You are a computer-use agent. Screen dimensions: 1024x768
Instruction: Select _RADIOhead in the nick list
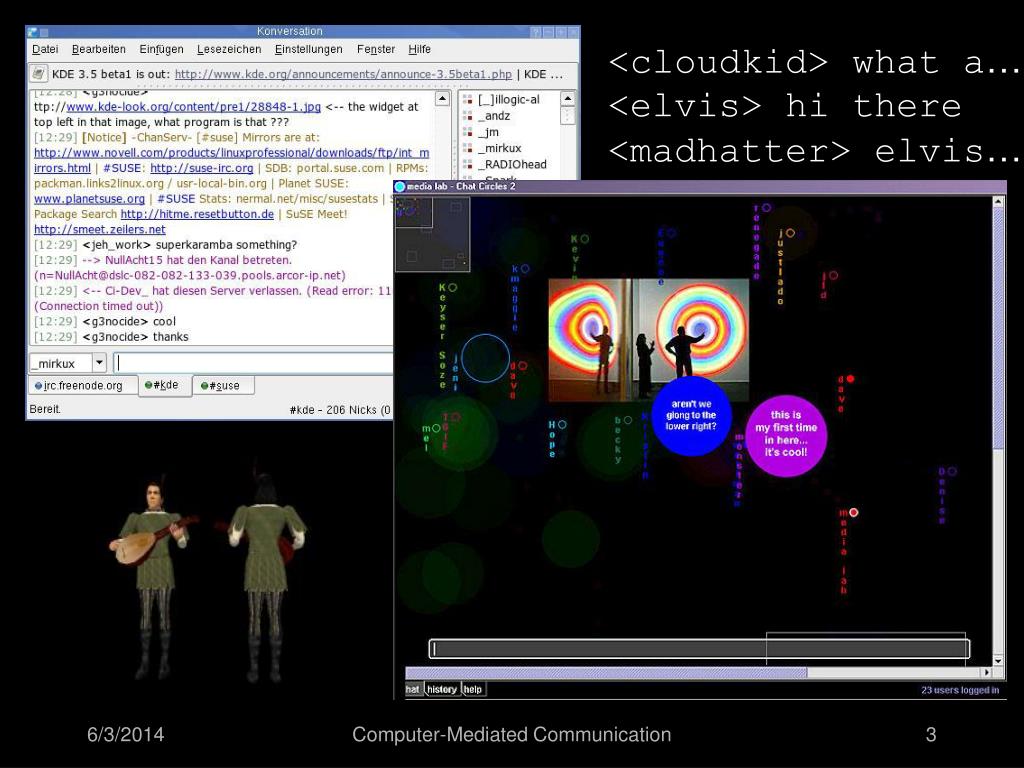click(512, 165)
